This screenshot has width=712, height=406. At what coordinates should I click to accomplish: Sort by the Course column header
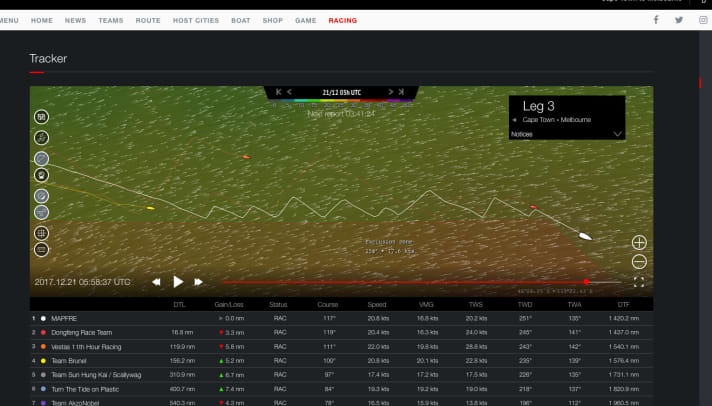coord(327,304)
